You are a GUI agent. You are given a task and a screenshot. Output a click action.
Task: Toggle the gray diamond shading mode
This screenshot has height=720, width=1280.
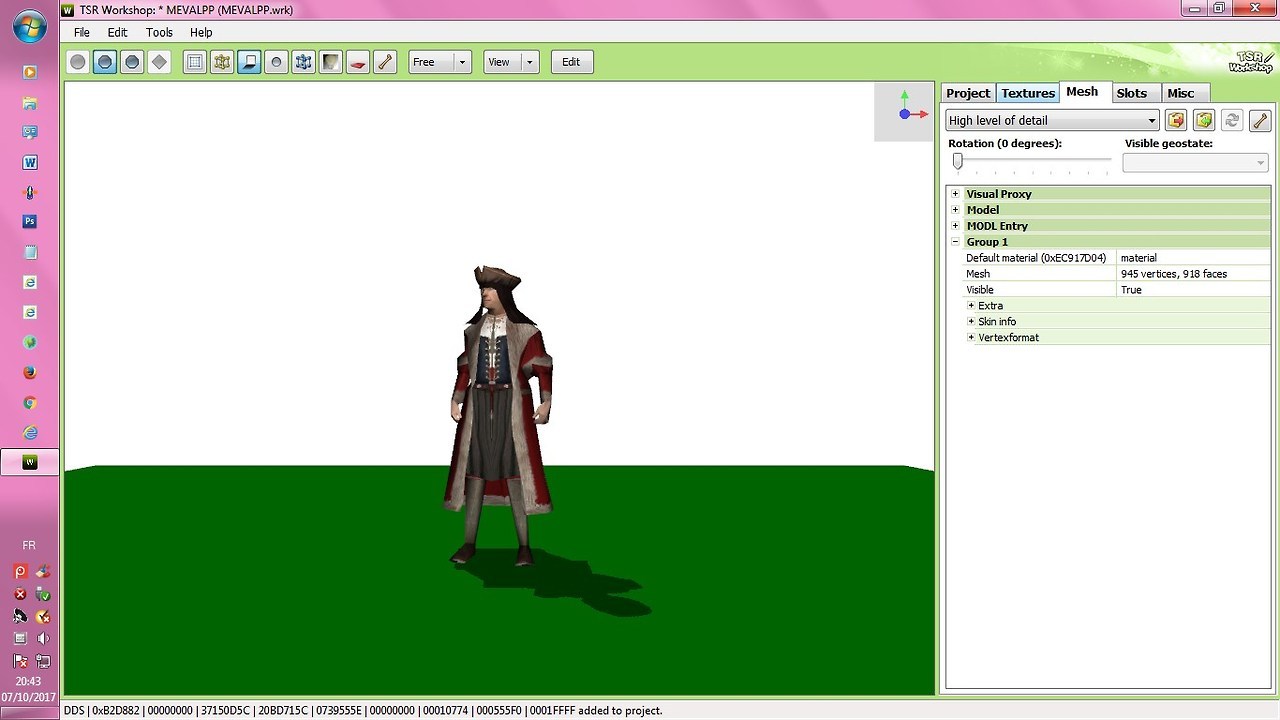159,62
